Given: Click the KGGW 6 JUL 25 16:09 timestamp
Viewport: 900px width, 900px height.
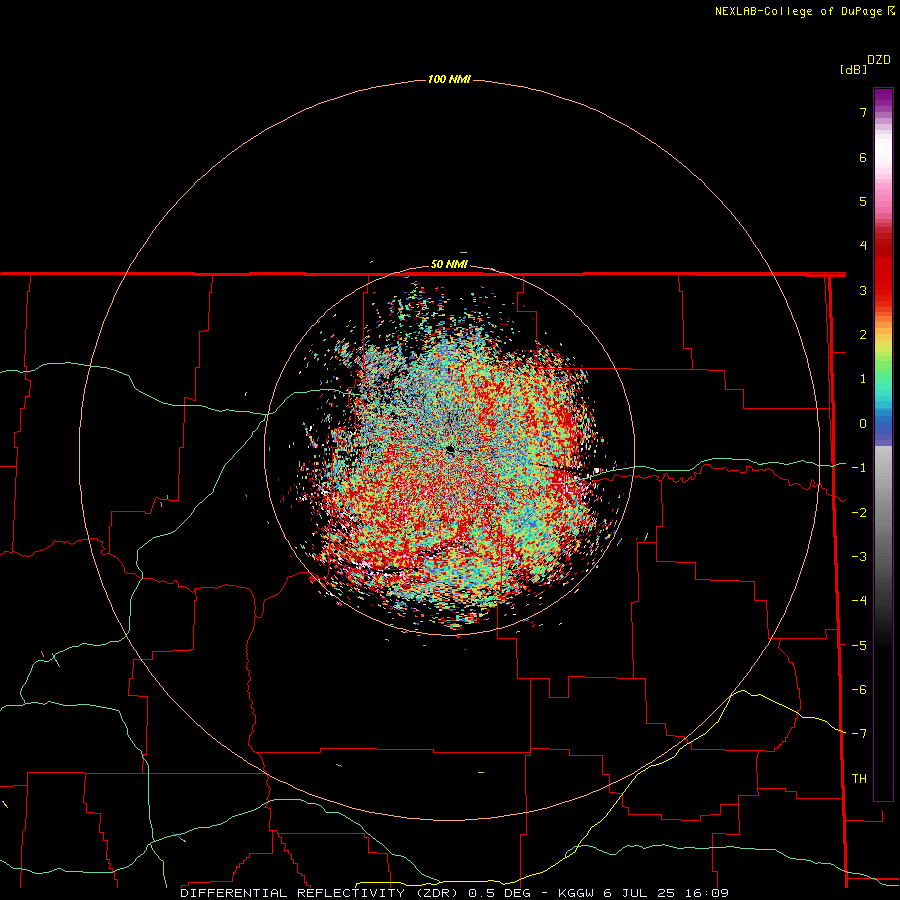Looking at the screenshot, I should [643, 893].
